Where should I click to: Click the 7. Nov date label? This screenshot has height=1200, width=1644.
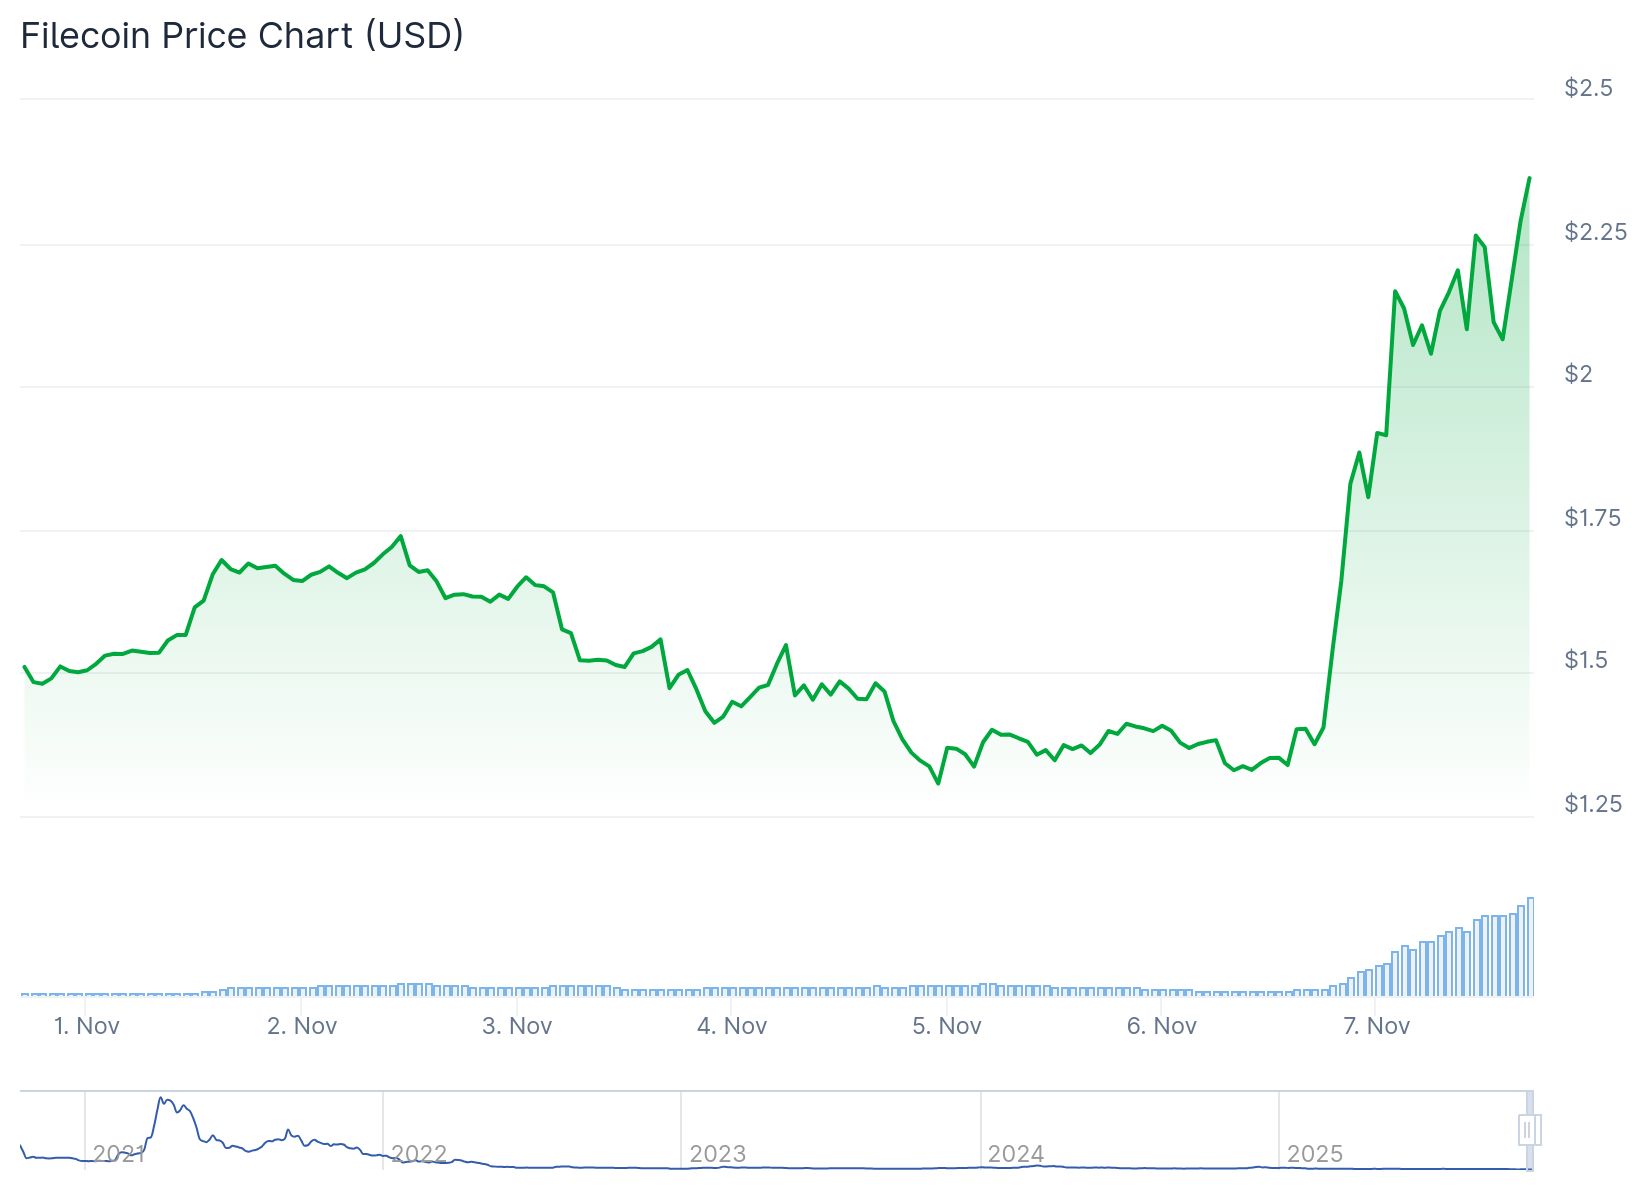pyautogui.click(x=1376, y=1026)
